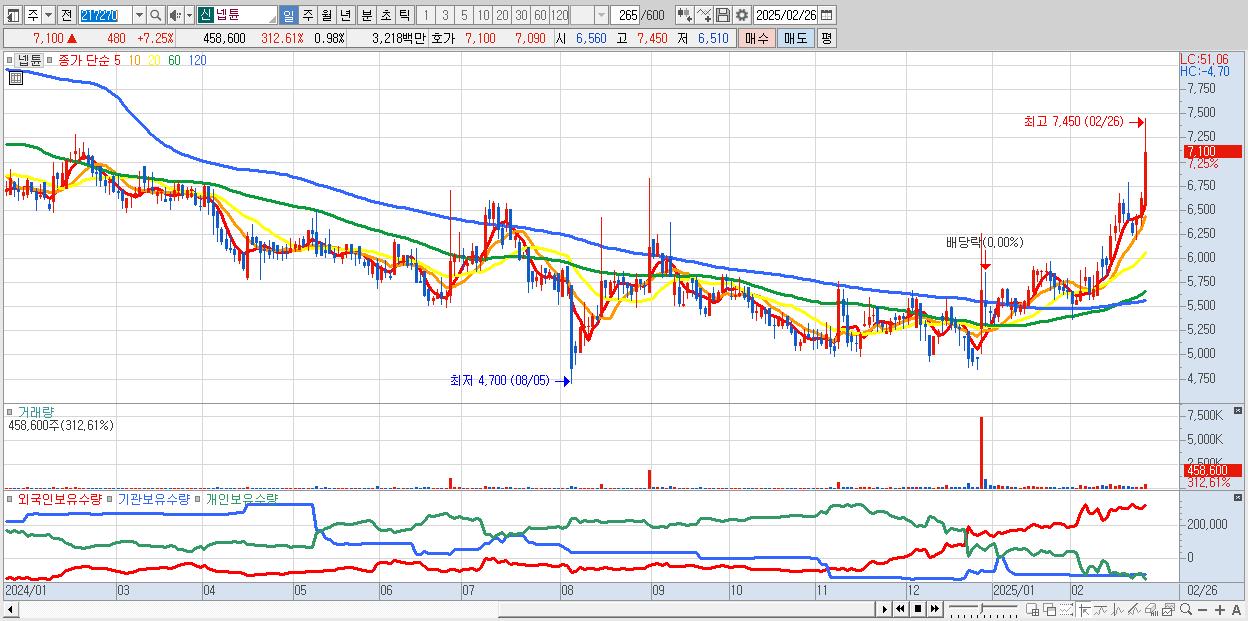This screenshot has width=1248, height=621.
Task: Select the 일 daily period tab
Action: pyautogui.click(x=288, y=15)
